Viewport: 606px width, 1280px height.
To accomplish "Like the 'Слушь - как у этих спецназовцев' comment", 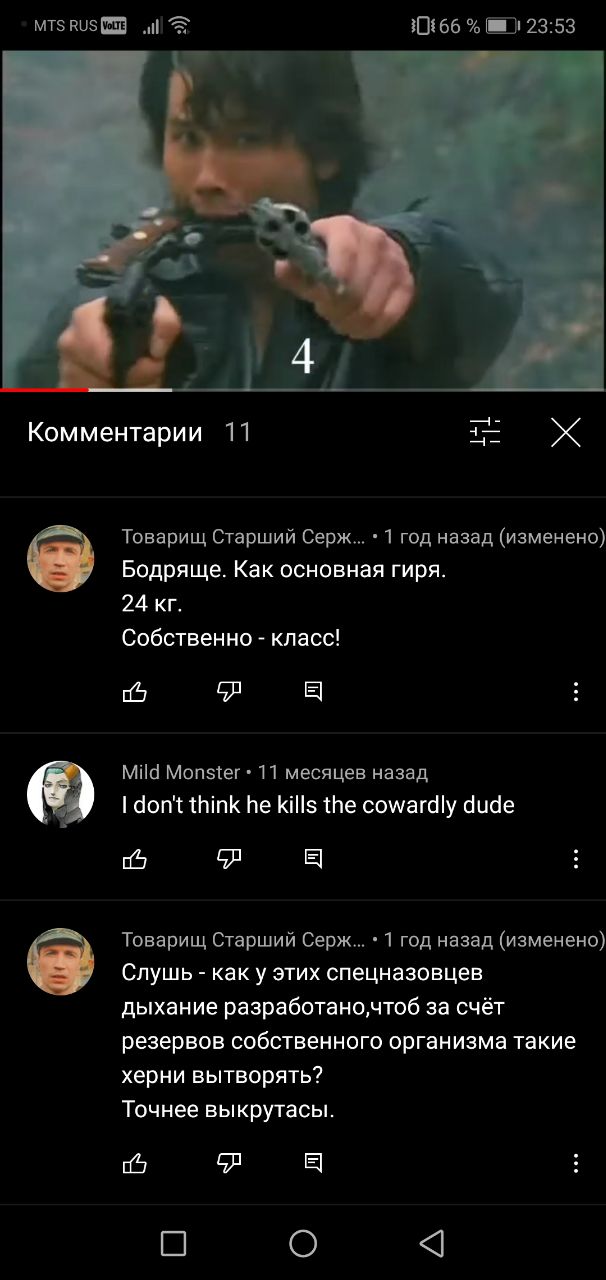I will coord(134,1162).
